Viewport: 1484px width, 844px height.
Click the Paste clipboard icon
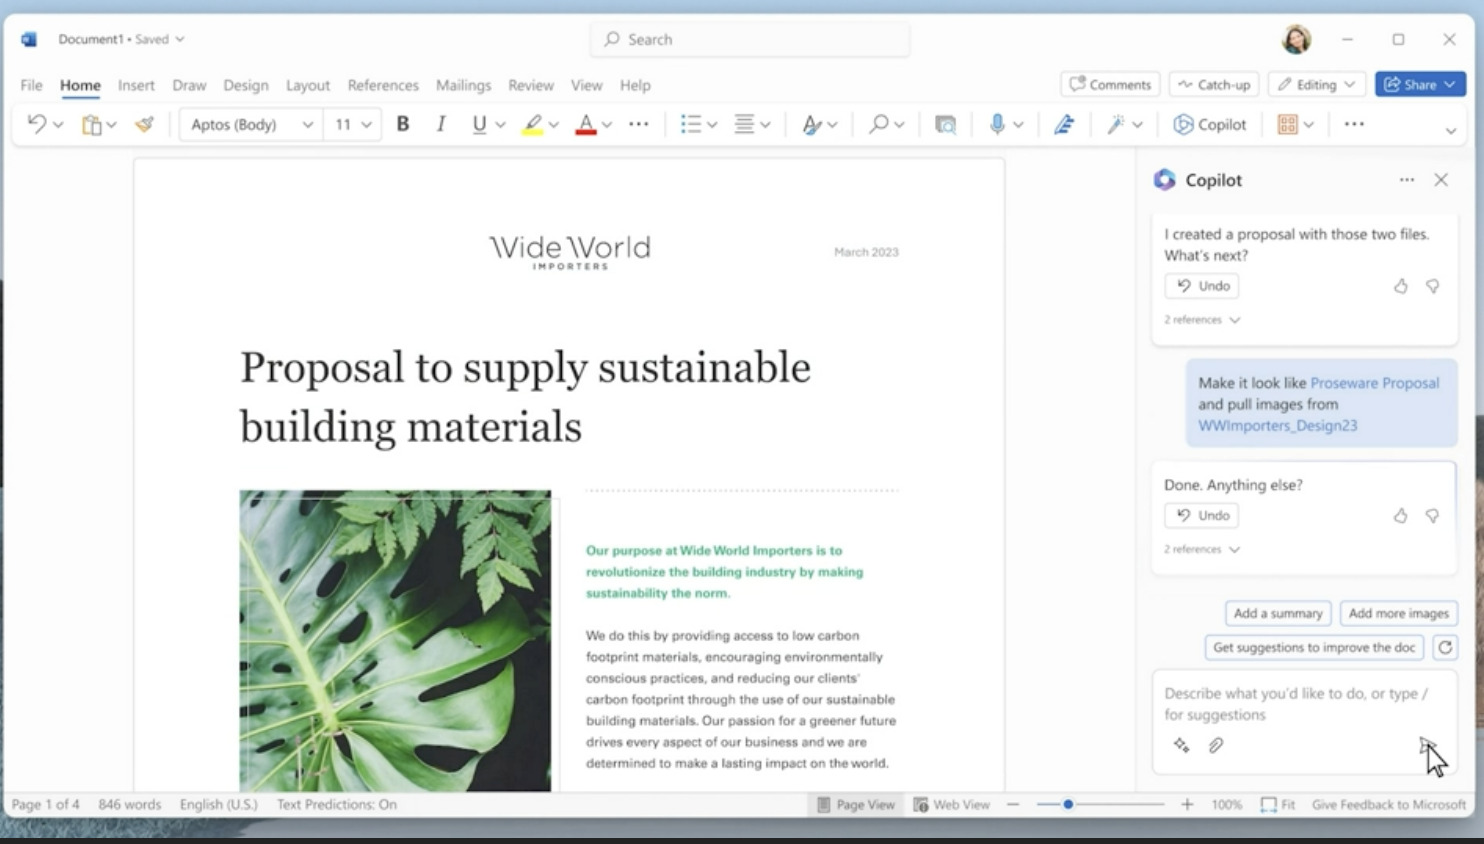pos(92,124)
